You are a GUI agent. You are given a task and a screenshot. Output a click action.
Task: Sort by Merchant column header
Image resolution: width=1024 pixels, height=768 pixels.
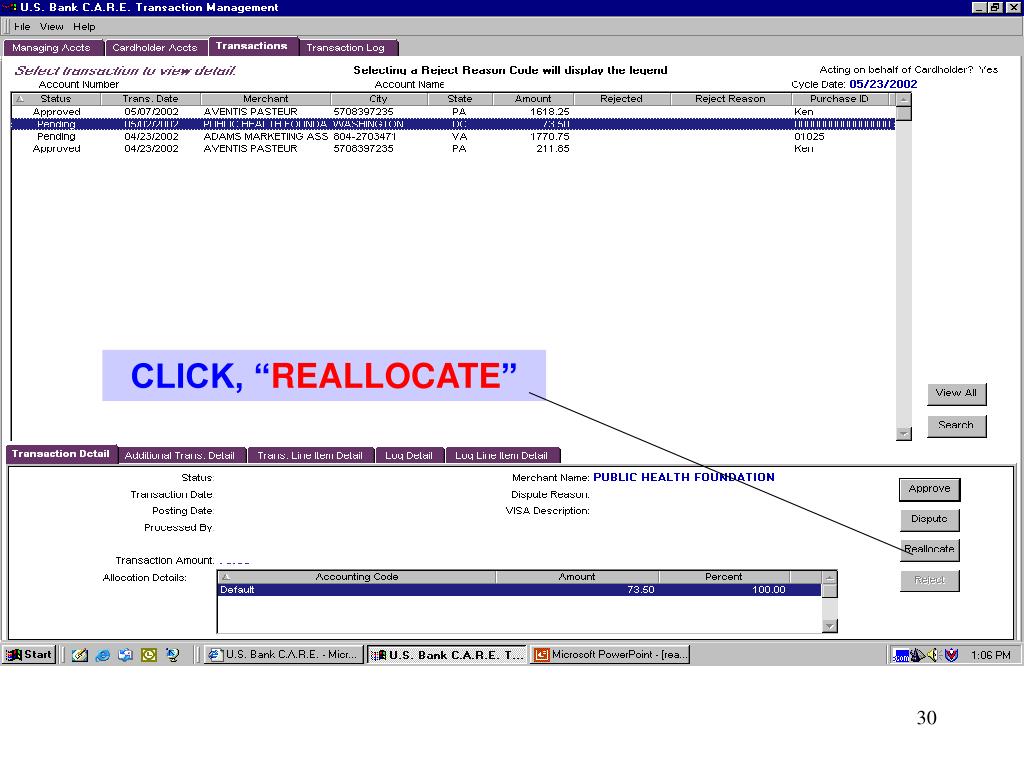266,99
